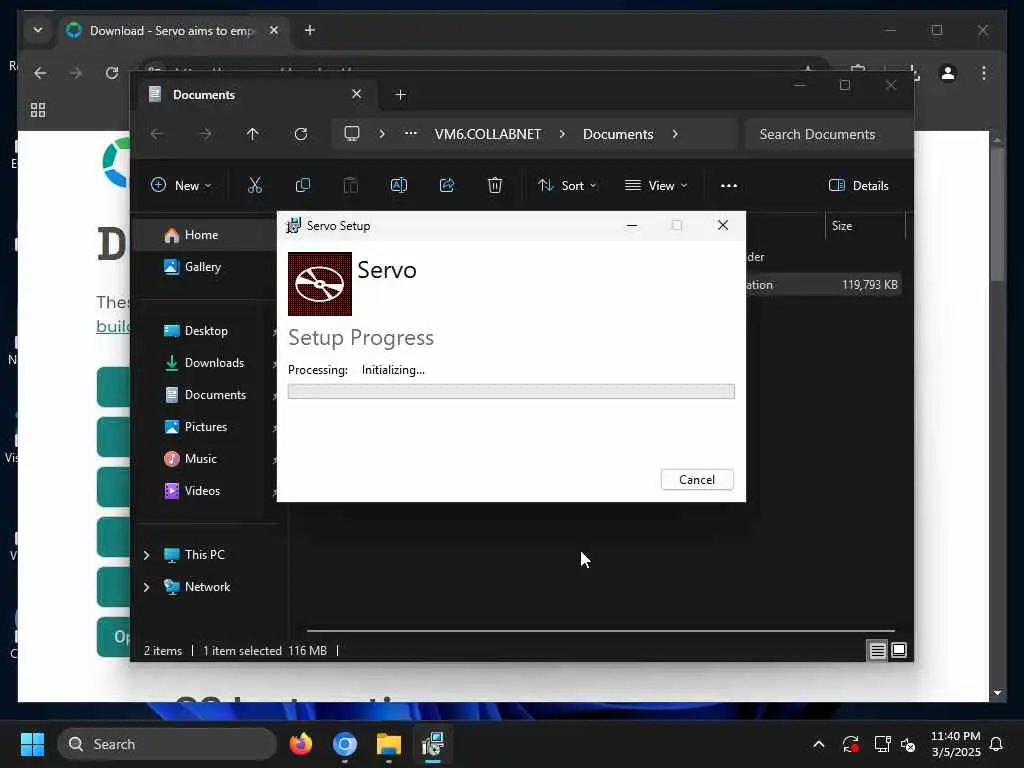Expand the Network tree node
Screen dimensions: 1024x768
click(x=147, y=587)
